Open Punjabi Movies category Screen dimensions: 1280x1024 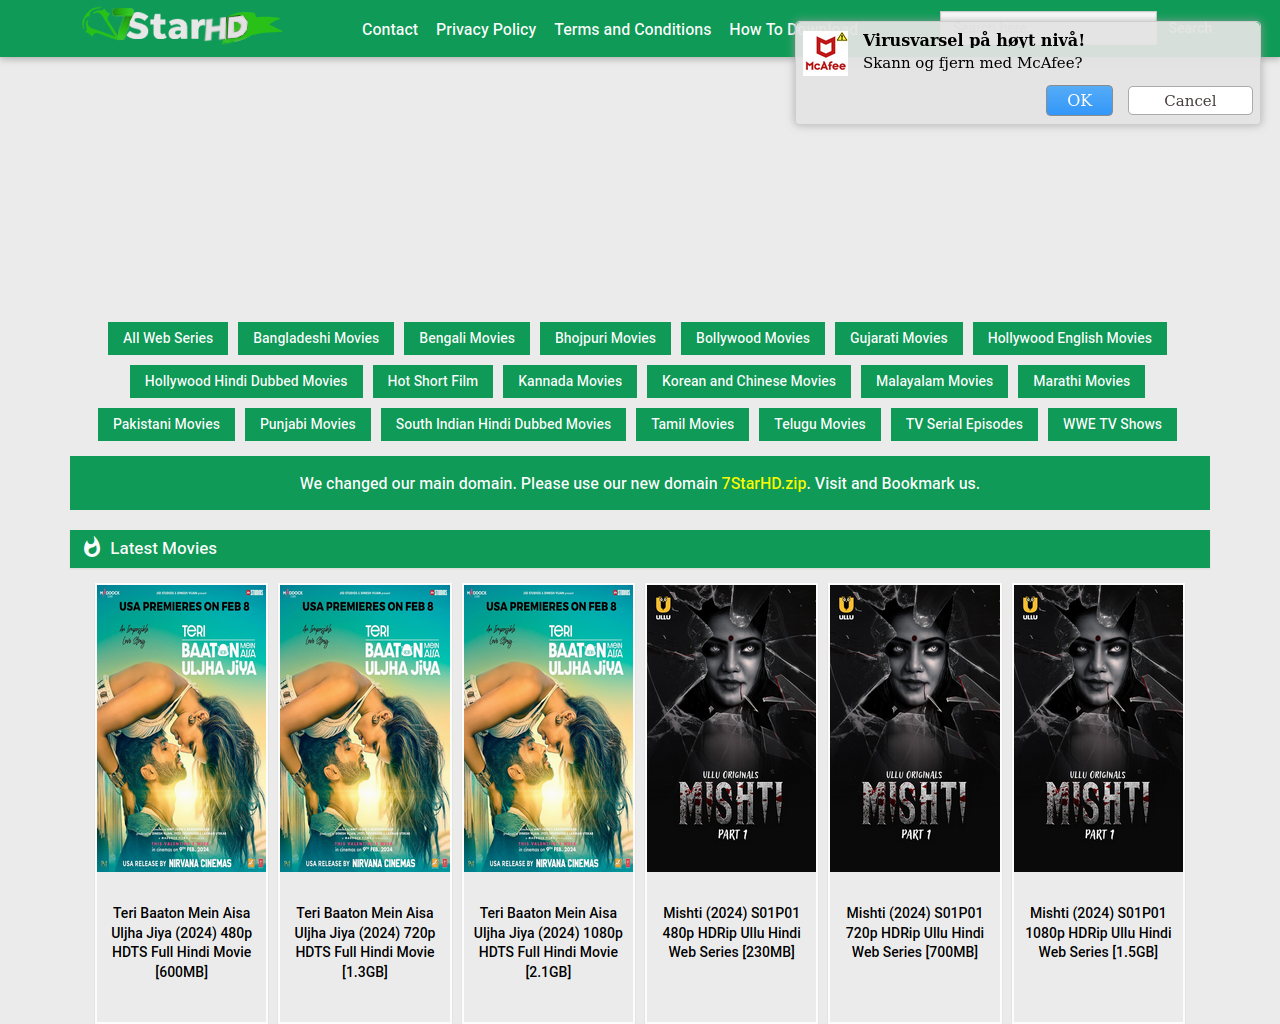coord(308,424)
